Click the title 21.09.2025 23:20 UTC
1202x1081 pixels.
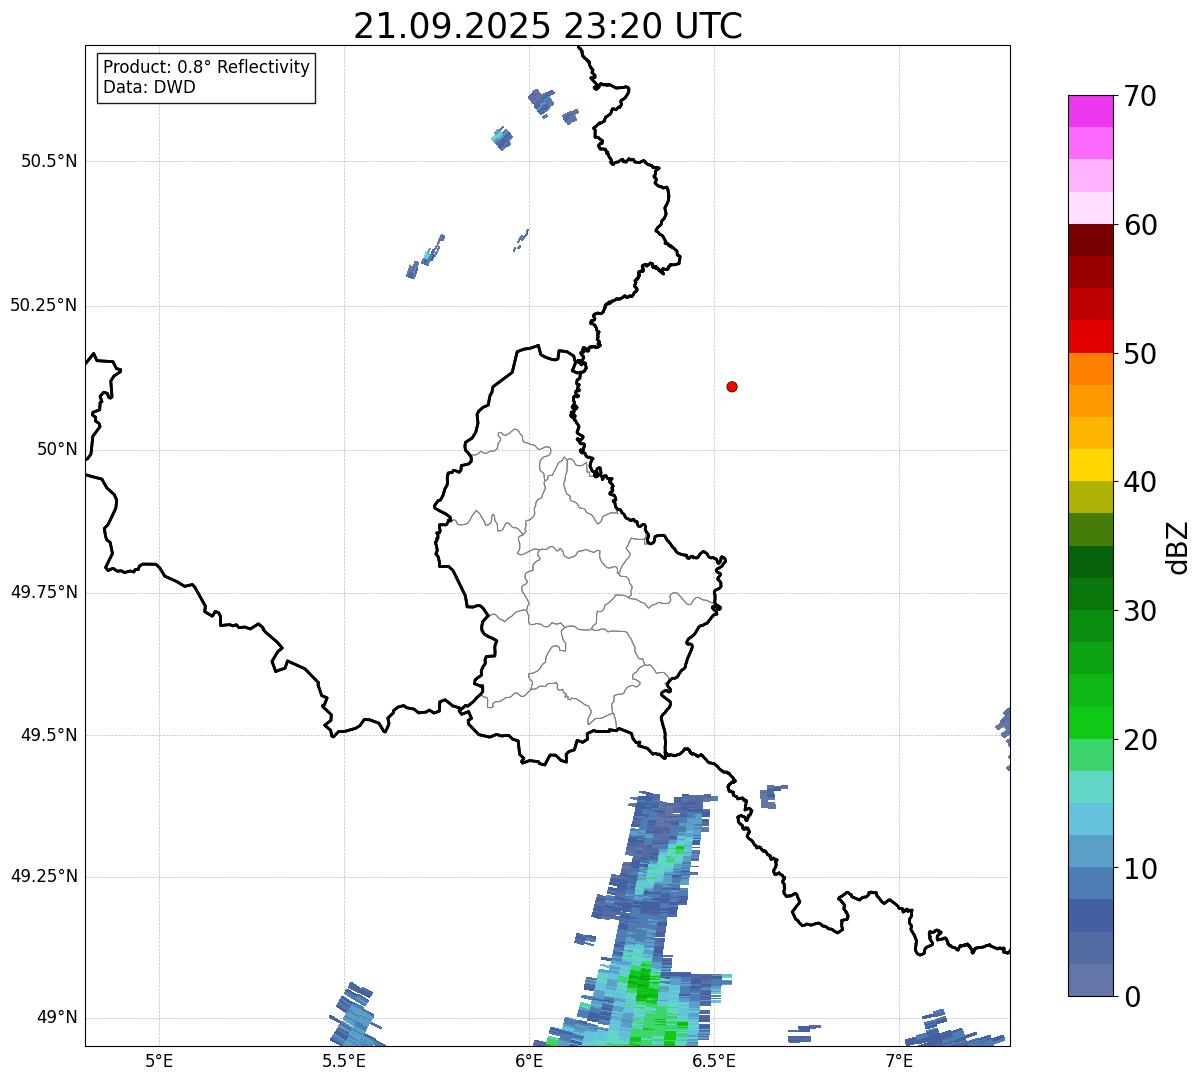tap(547, 25)
